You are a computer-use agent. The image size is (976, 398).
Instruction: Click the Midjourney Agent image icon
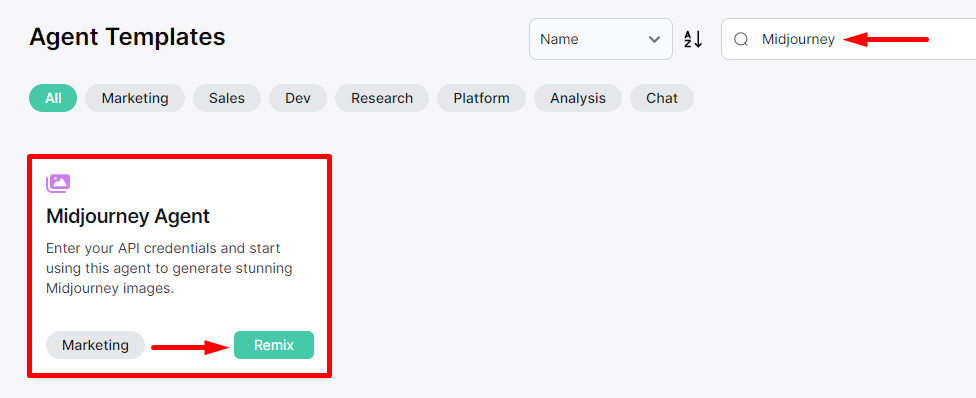pos(58,183)
